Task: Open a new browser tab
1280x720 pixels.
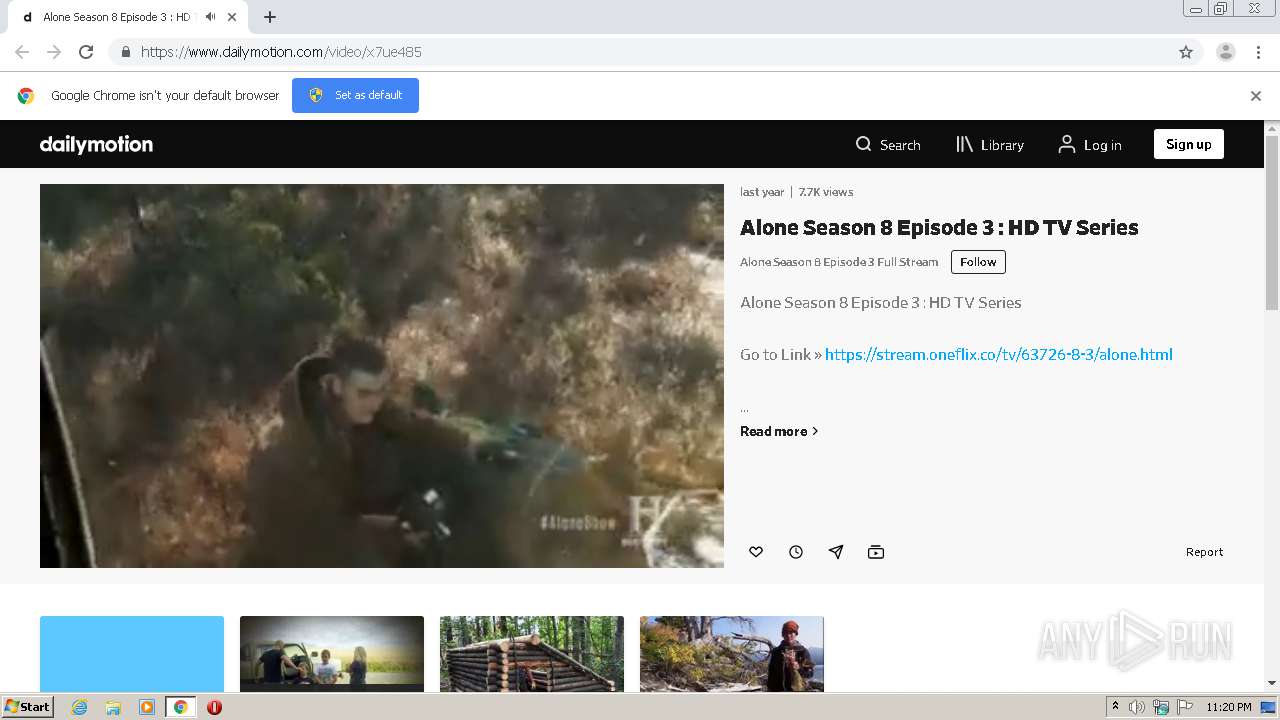Action: 270,17
